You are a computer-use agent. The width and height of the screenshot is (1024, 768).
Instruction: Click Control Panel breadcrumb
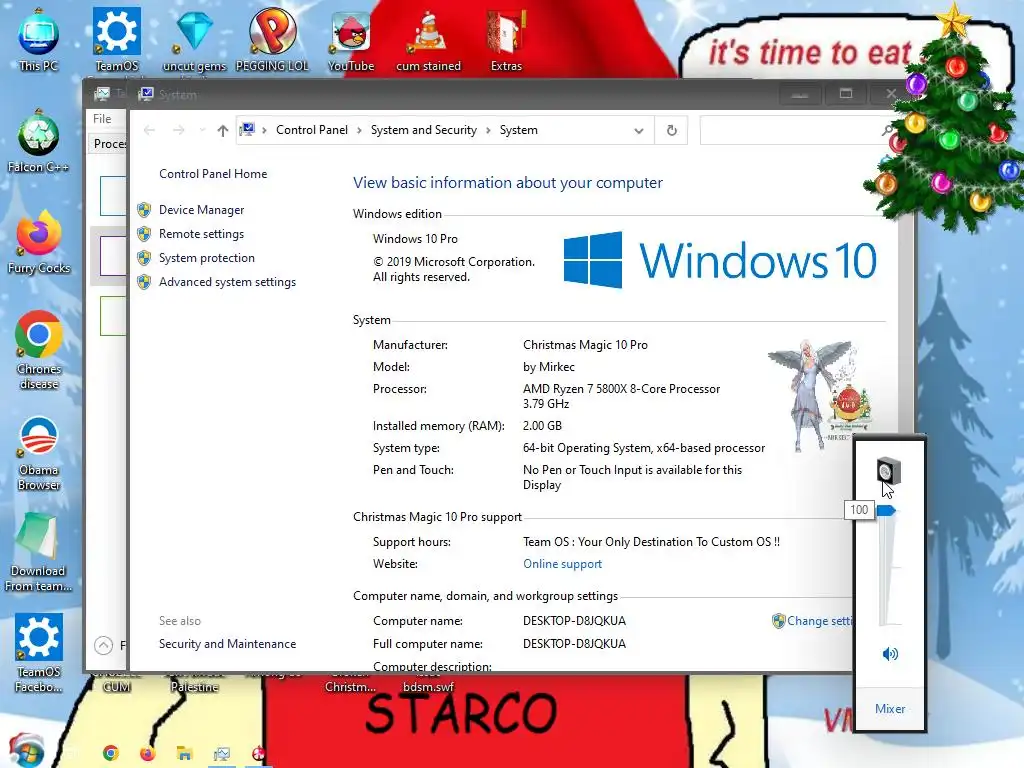[312, 130]
